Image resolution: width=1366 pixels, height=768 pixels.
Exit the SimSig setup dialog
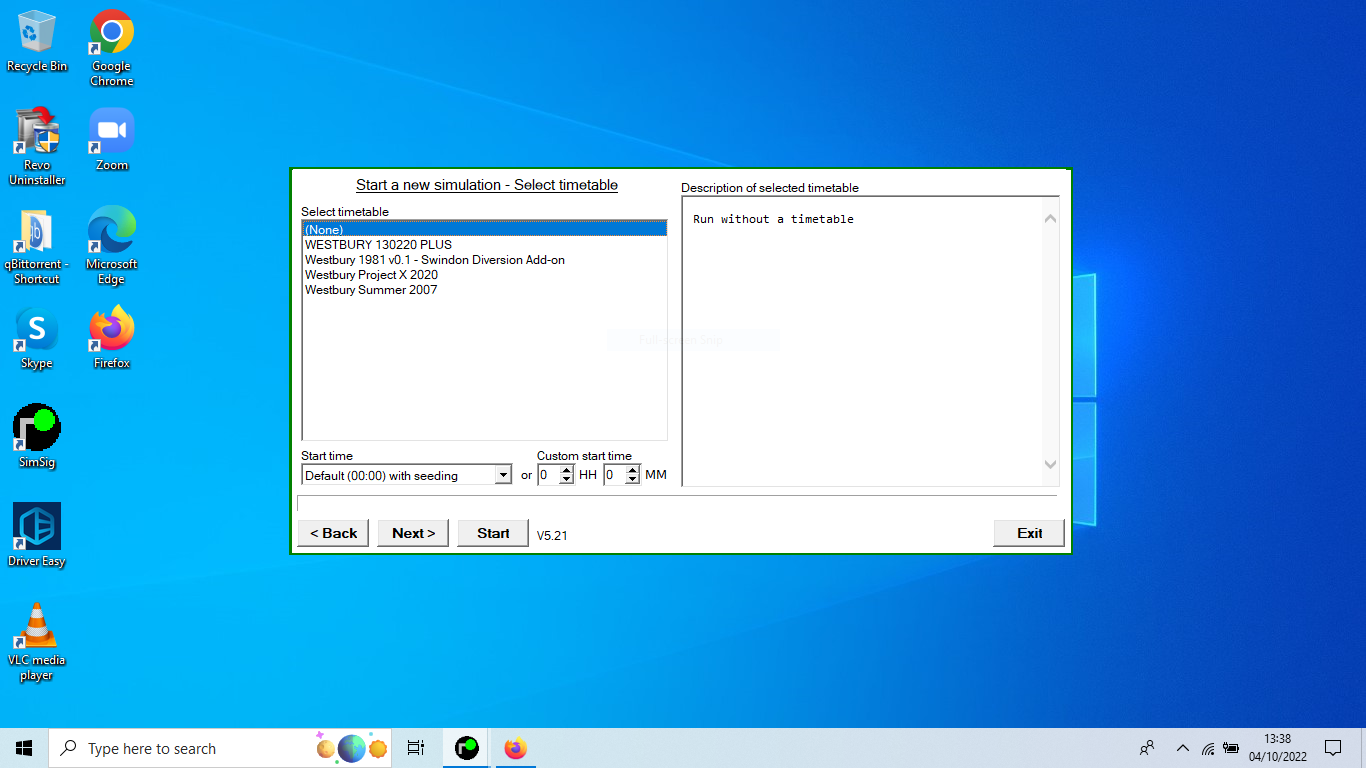click(1029, 533)
